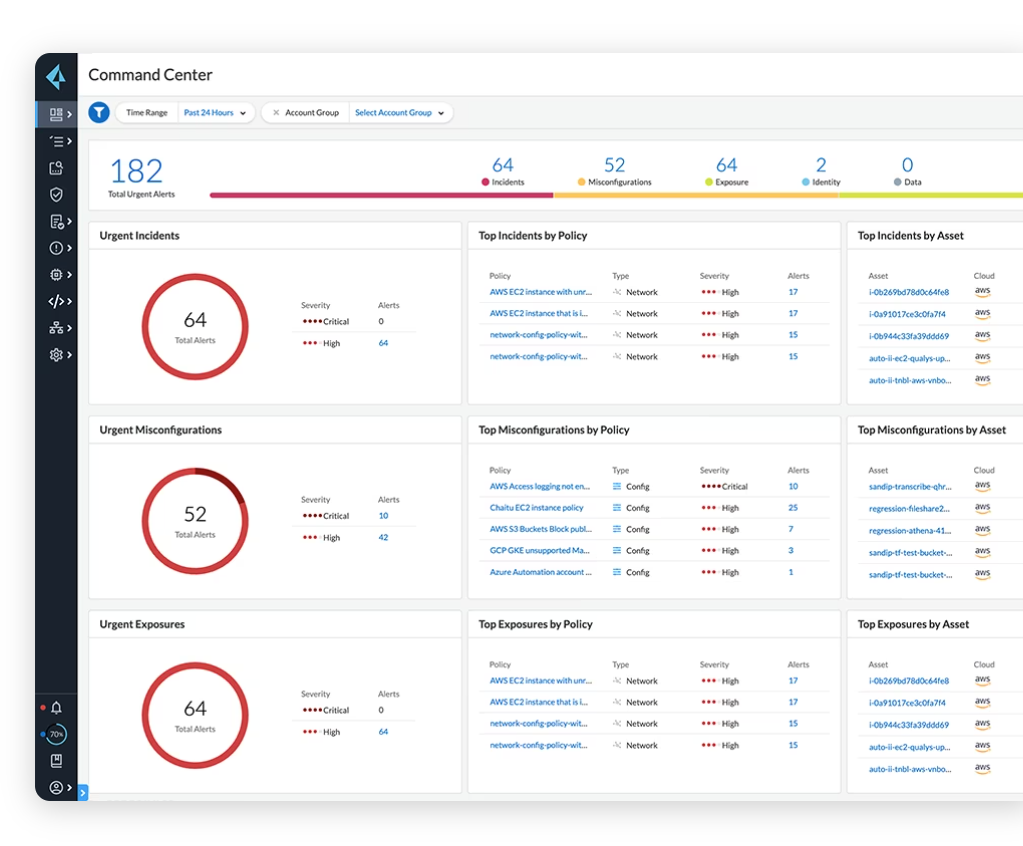Expand the sidebar with blue arrow tab

tap(83, 793)
